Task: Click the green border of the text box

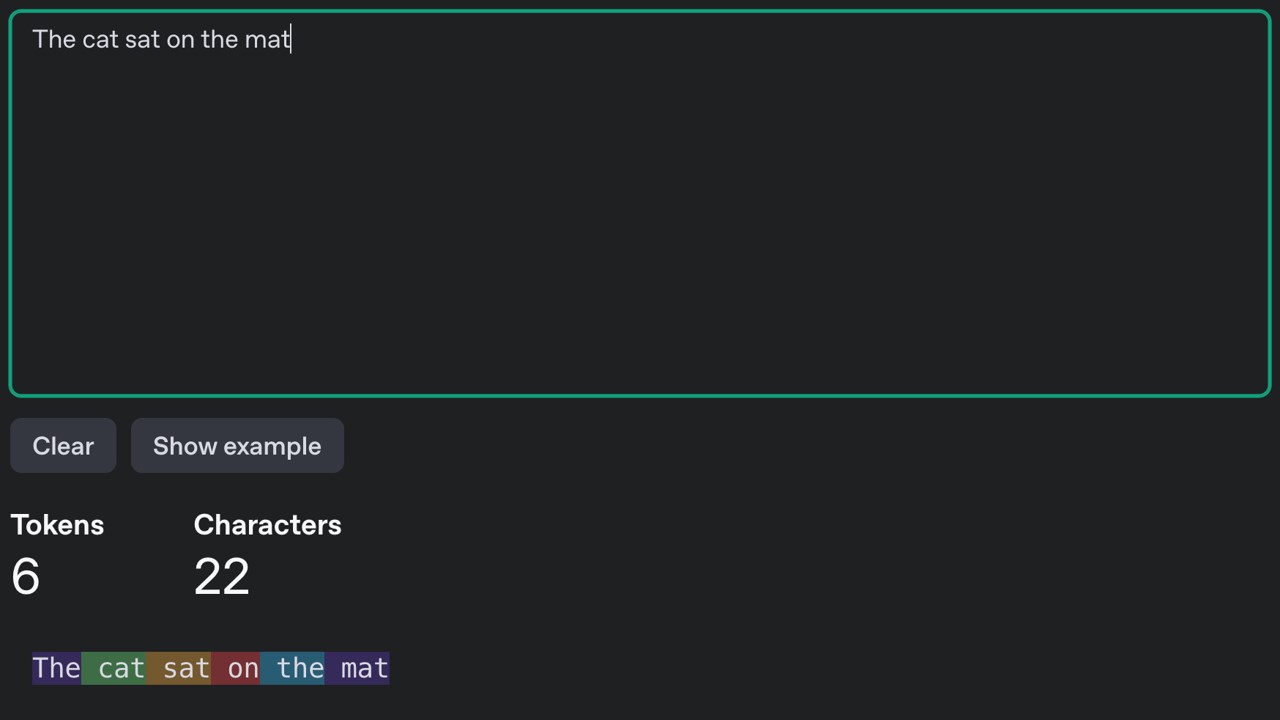Action: coord(640,11)
